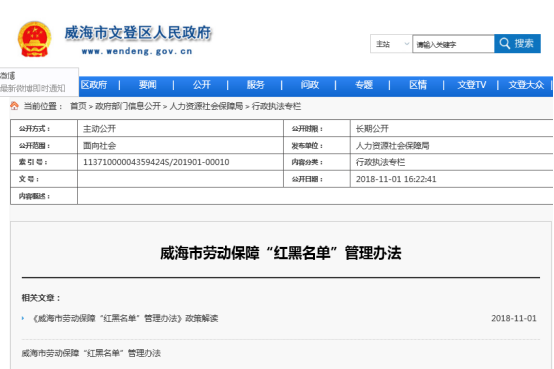Click the 搜索 search button

[517, 43]
